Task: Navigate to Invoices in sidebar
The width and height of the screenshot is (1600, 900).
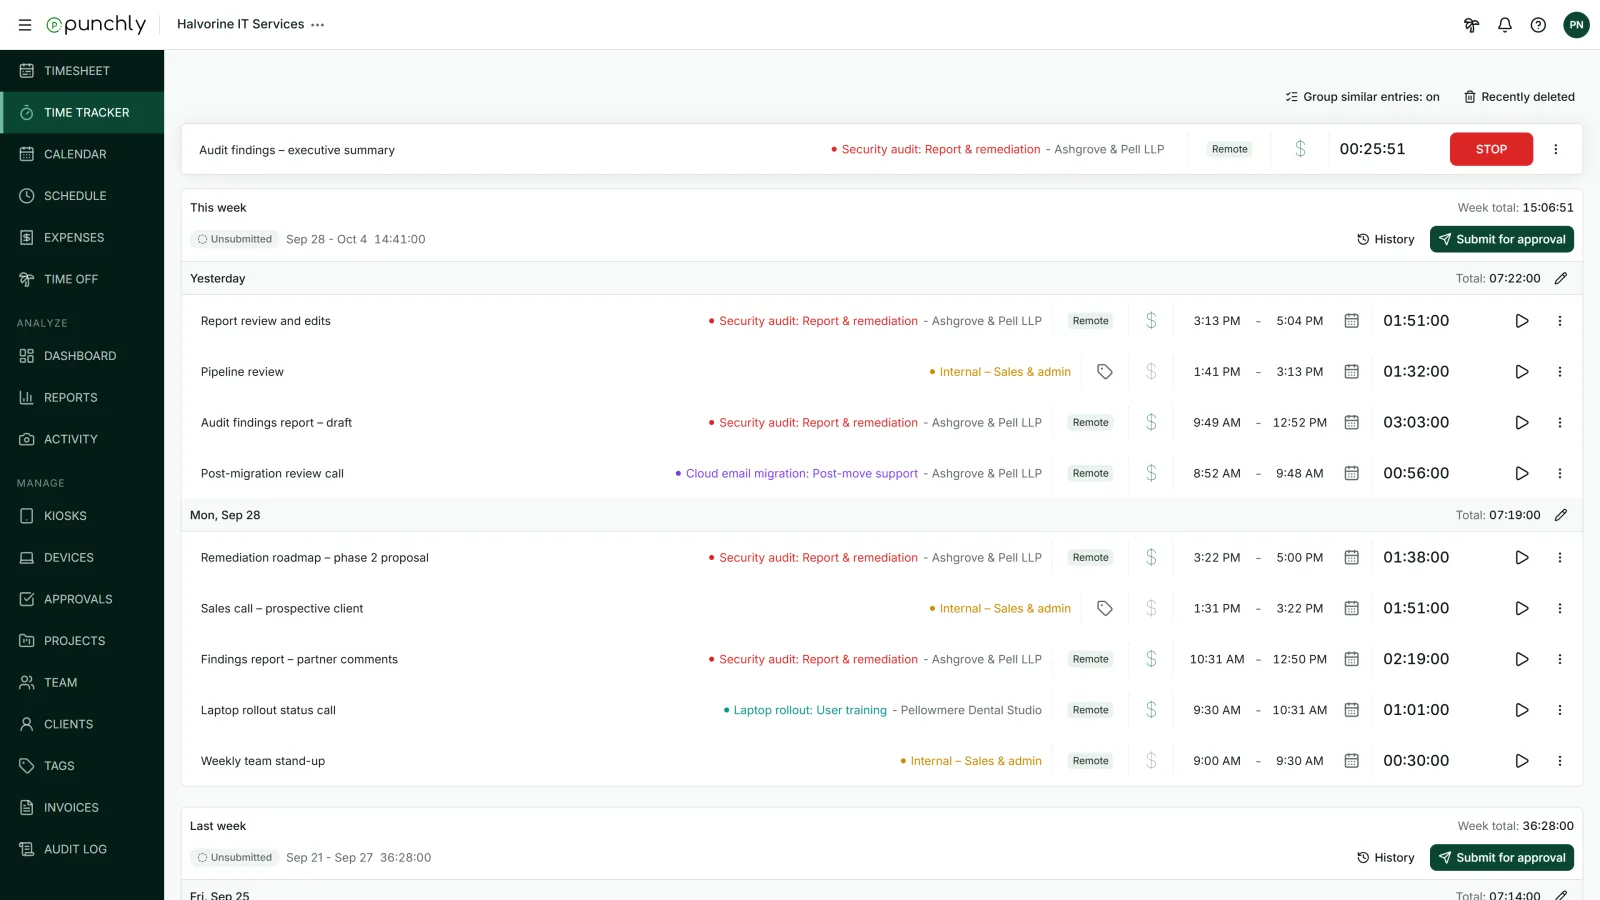Action: pos(82,807)
